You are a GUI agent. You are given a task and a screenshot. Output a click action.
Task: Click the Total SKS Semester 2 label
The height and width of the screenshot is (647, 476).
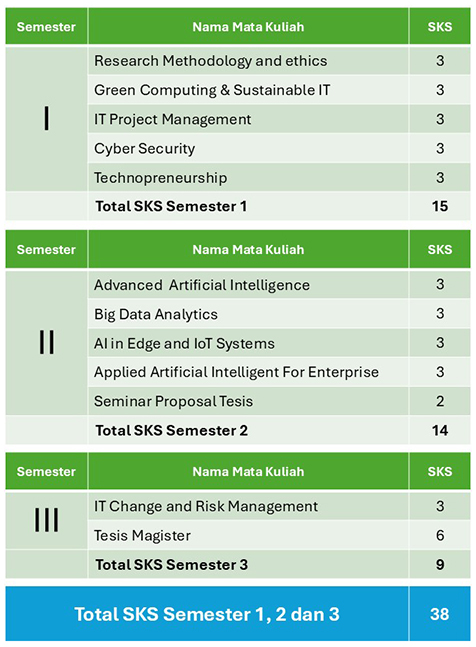(x=172, y=430)
